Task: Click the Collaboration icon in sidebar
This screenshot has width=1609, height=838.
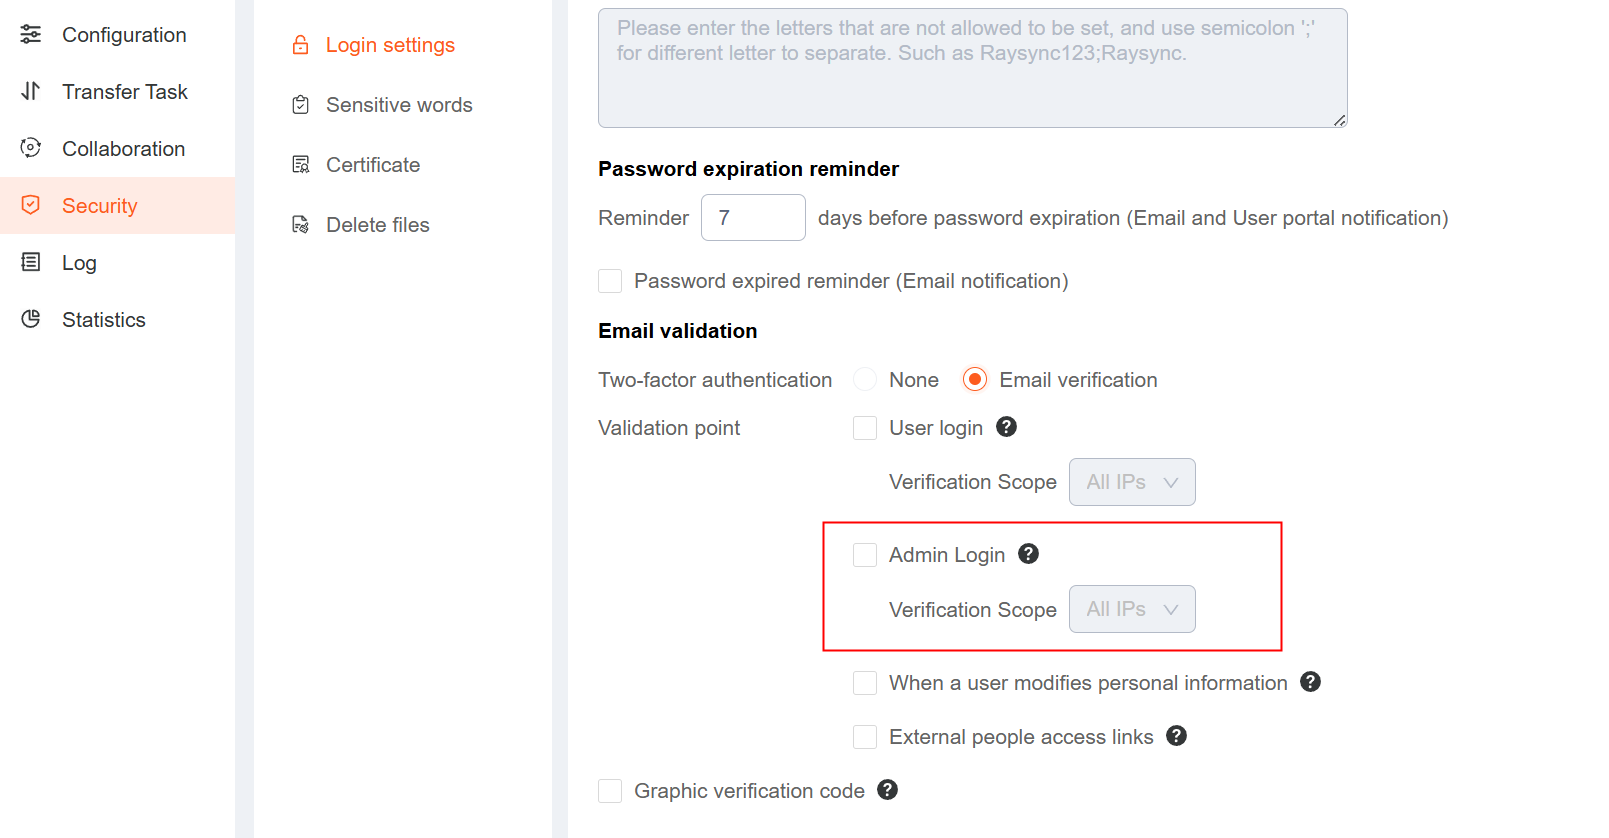Action: tap(31, 148)
